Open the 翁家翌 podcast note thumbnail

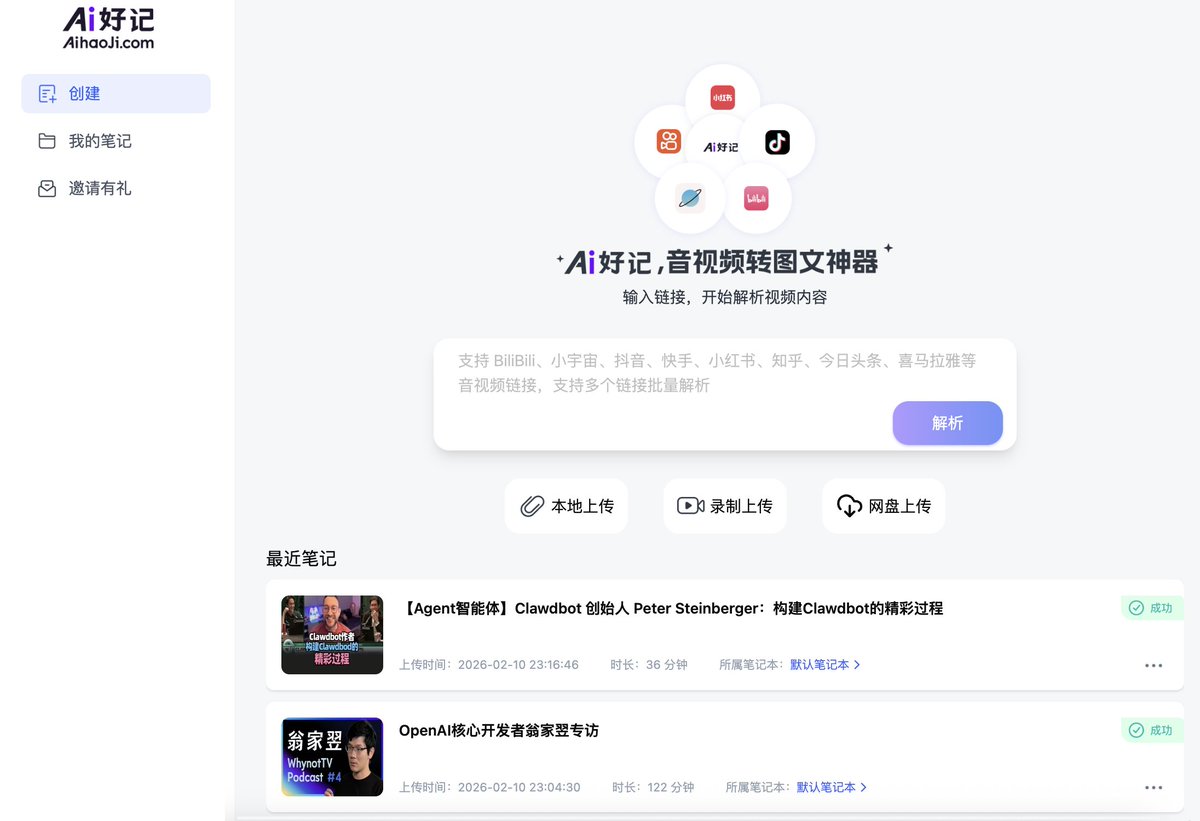(x=332, y=757)
